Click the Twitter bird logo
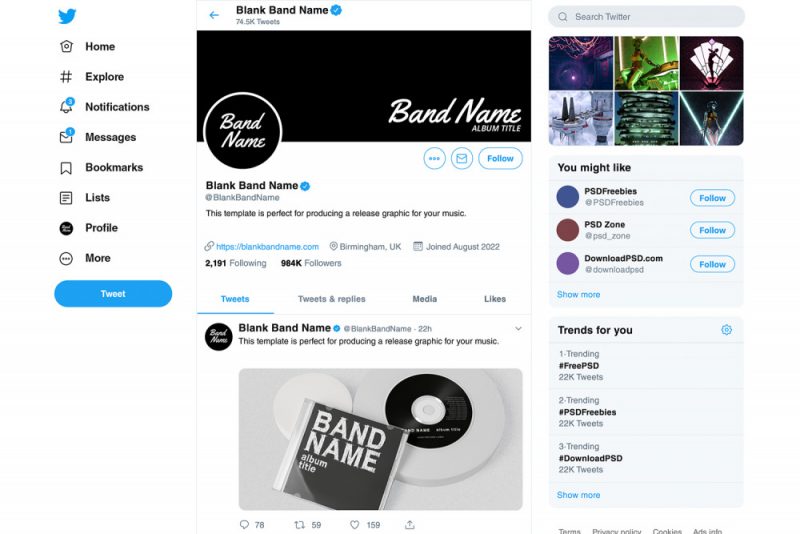Viewport: 800px width, 534px height. coord(67,16)
